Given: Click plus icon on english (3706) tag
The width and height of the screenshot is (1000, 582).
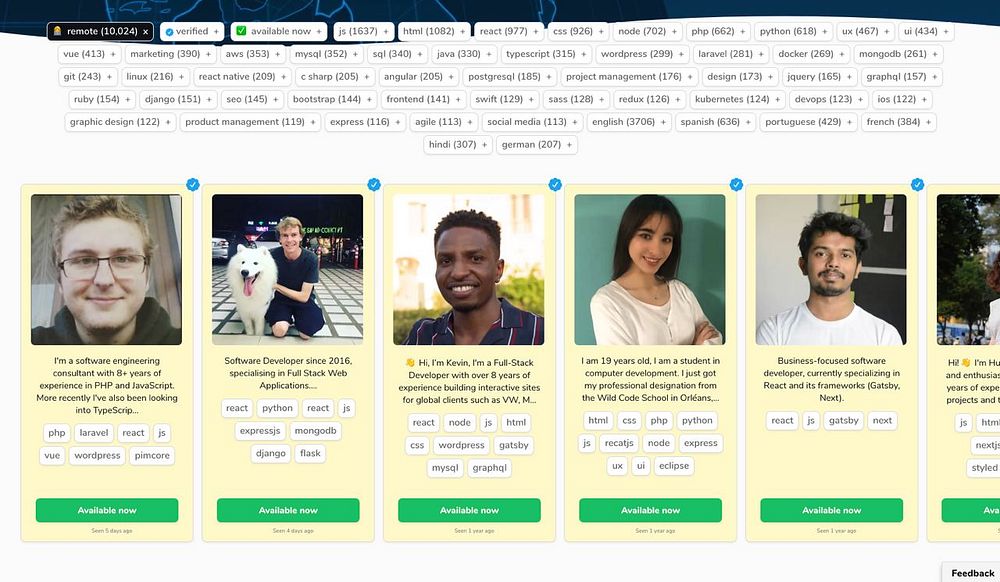Looking at the screenshot, I should pos(663,122).
